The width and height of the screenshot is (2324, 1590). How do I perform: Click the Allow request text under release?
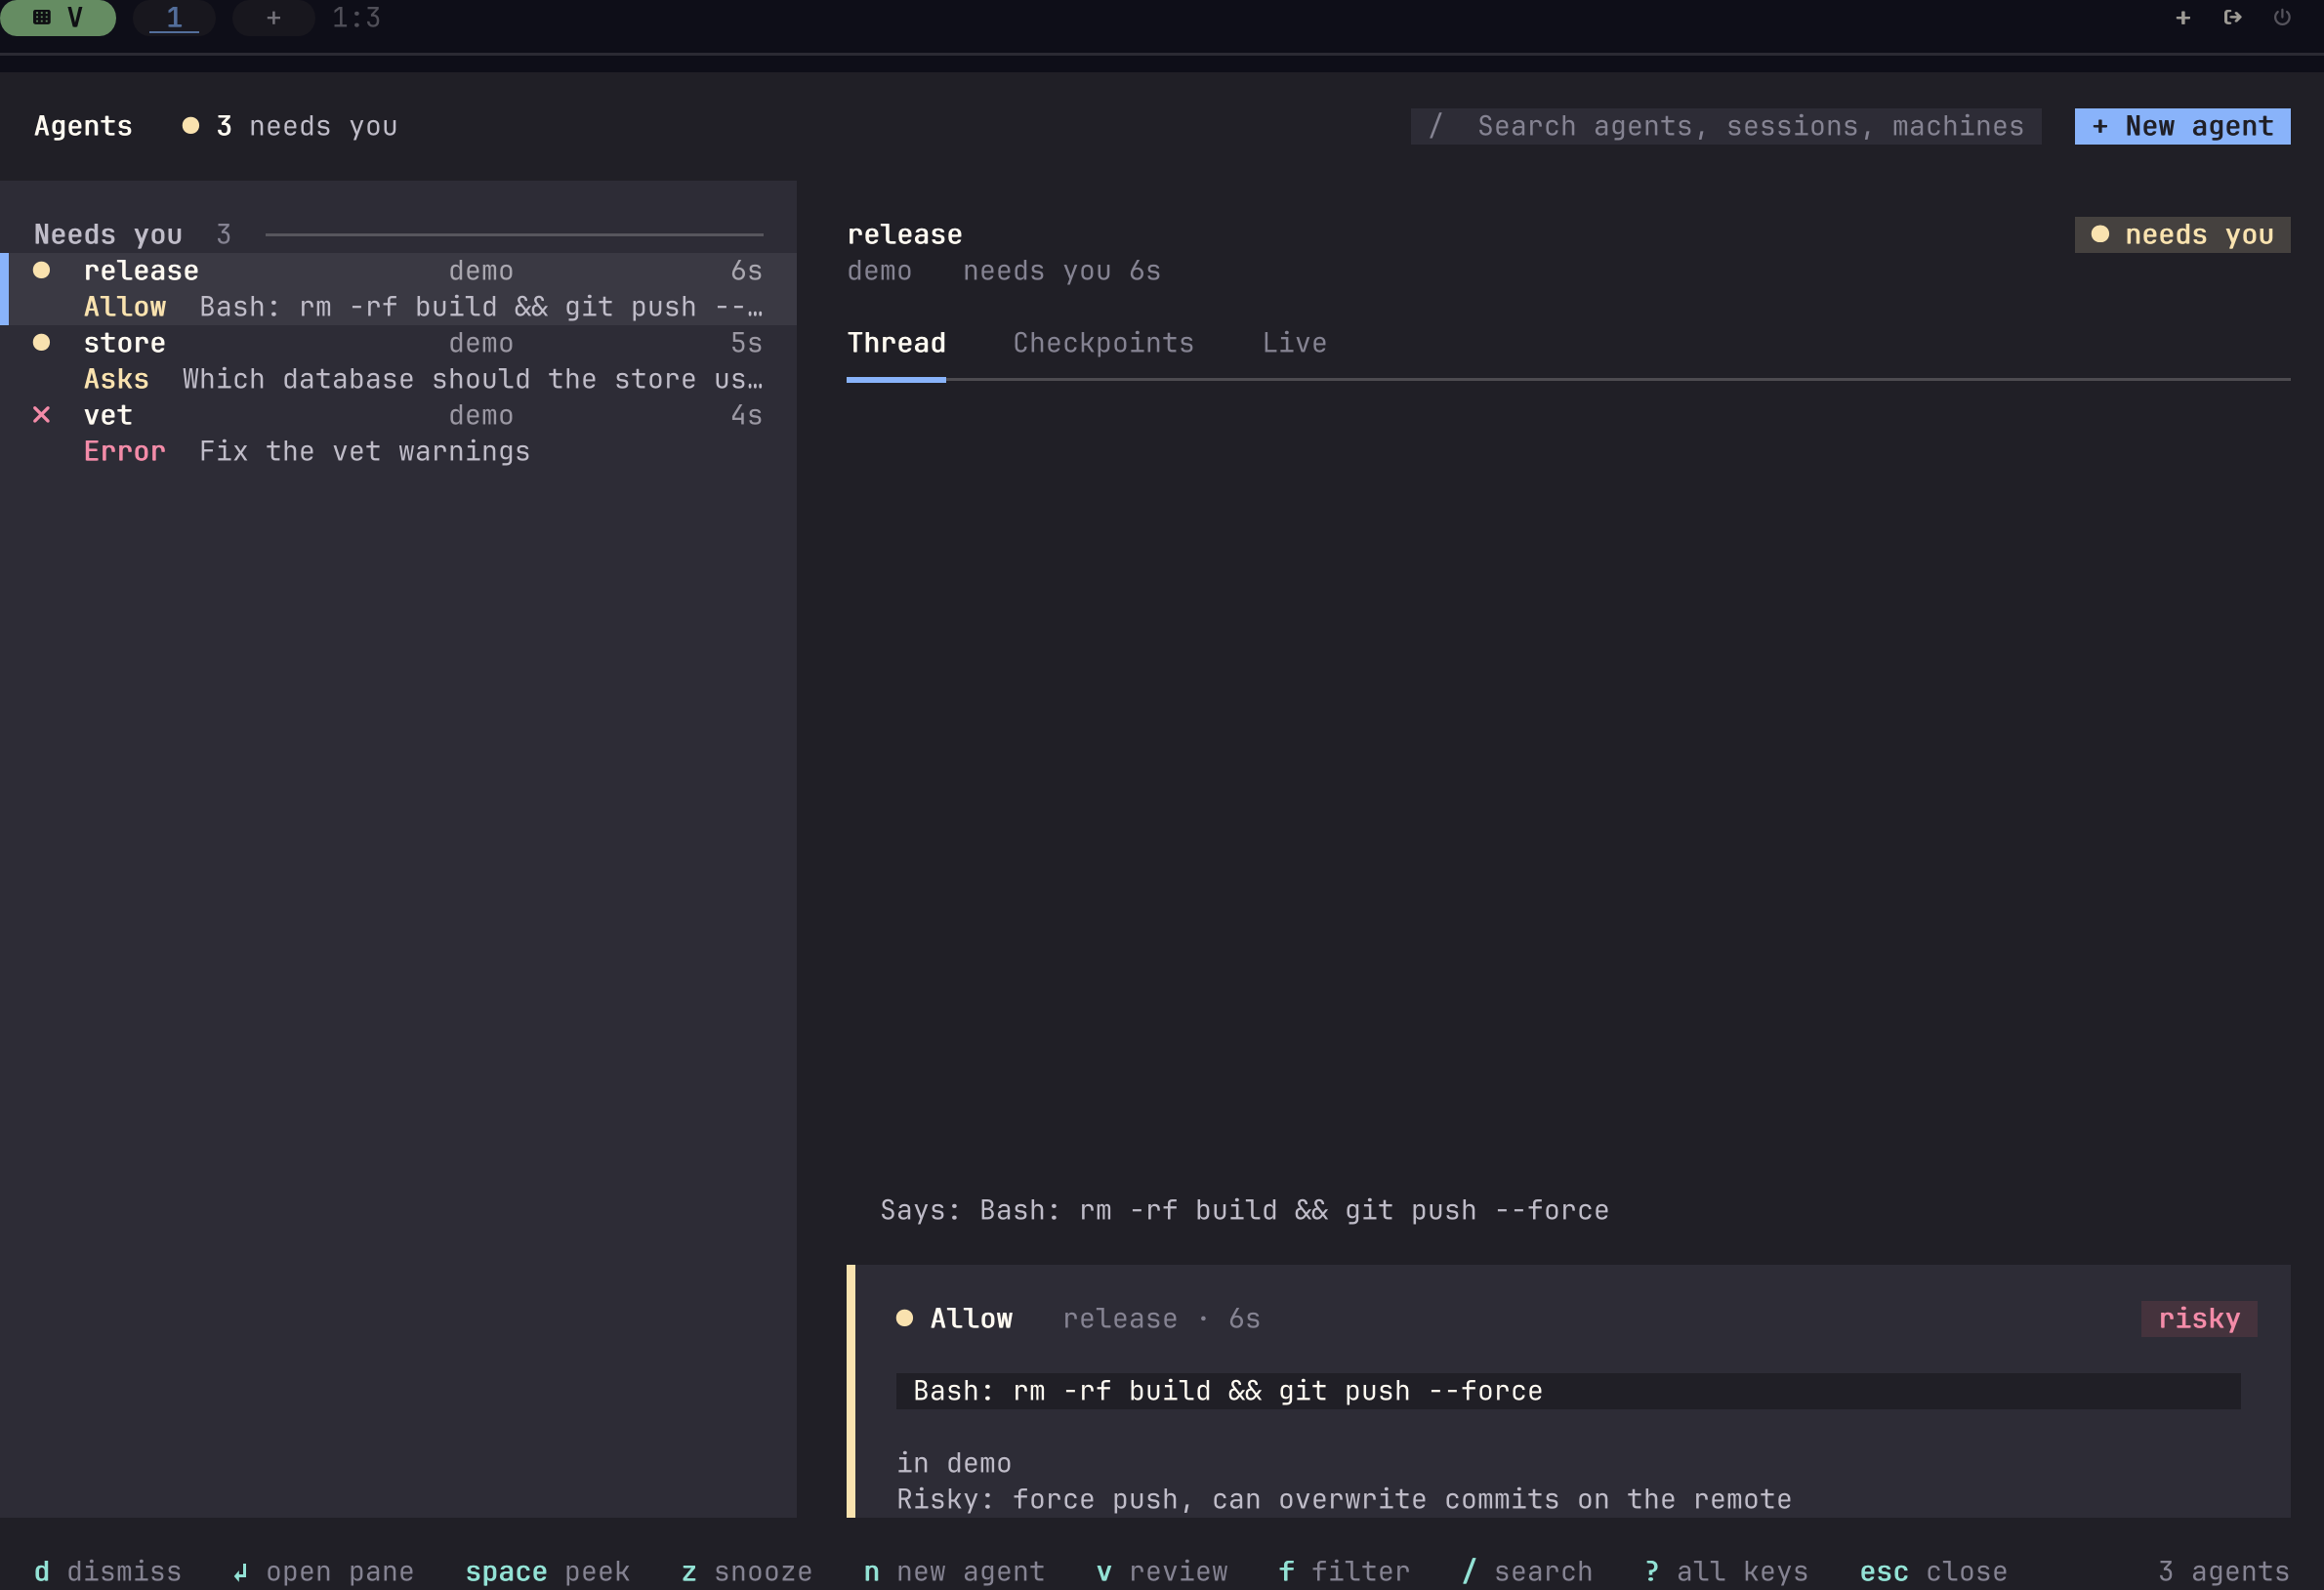coord(423,307)
